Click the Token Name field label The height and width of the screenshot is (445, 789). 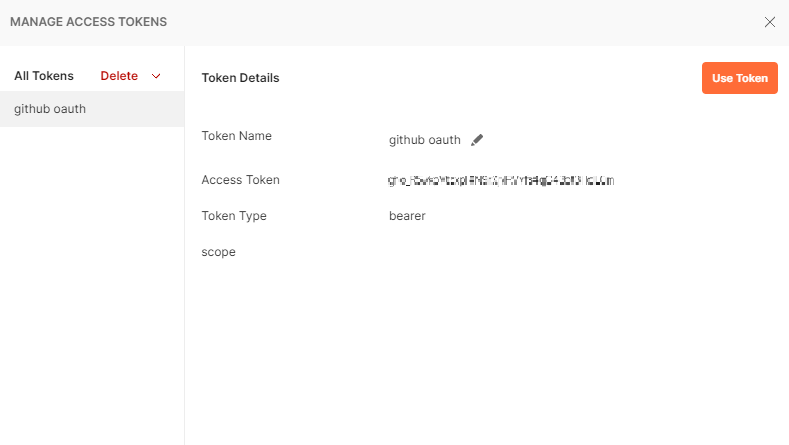[x=236, y=136]
